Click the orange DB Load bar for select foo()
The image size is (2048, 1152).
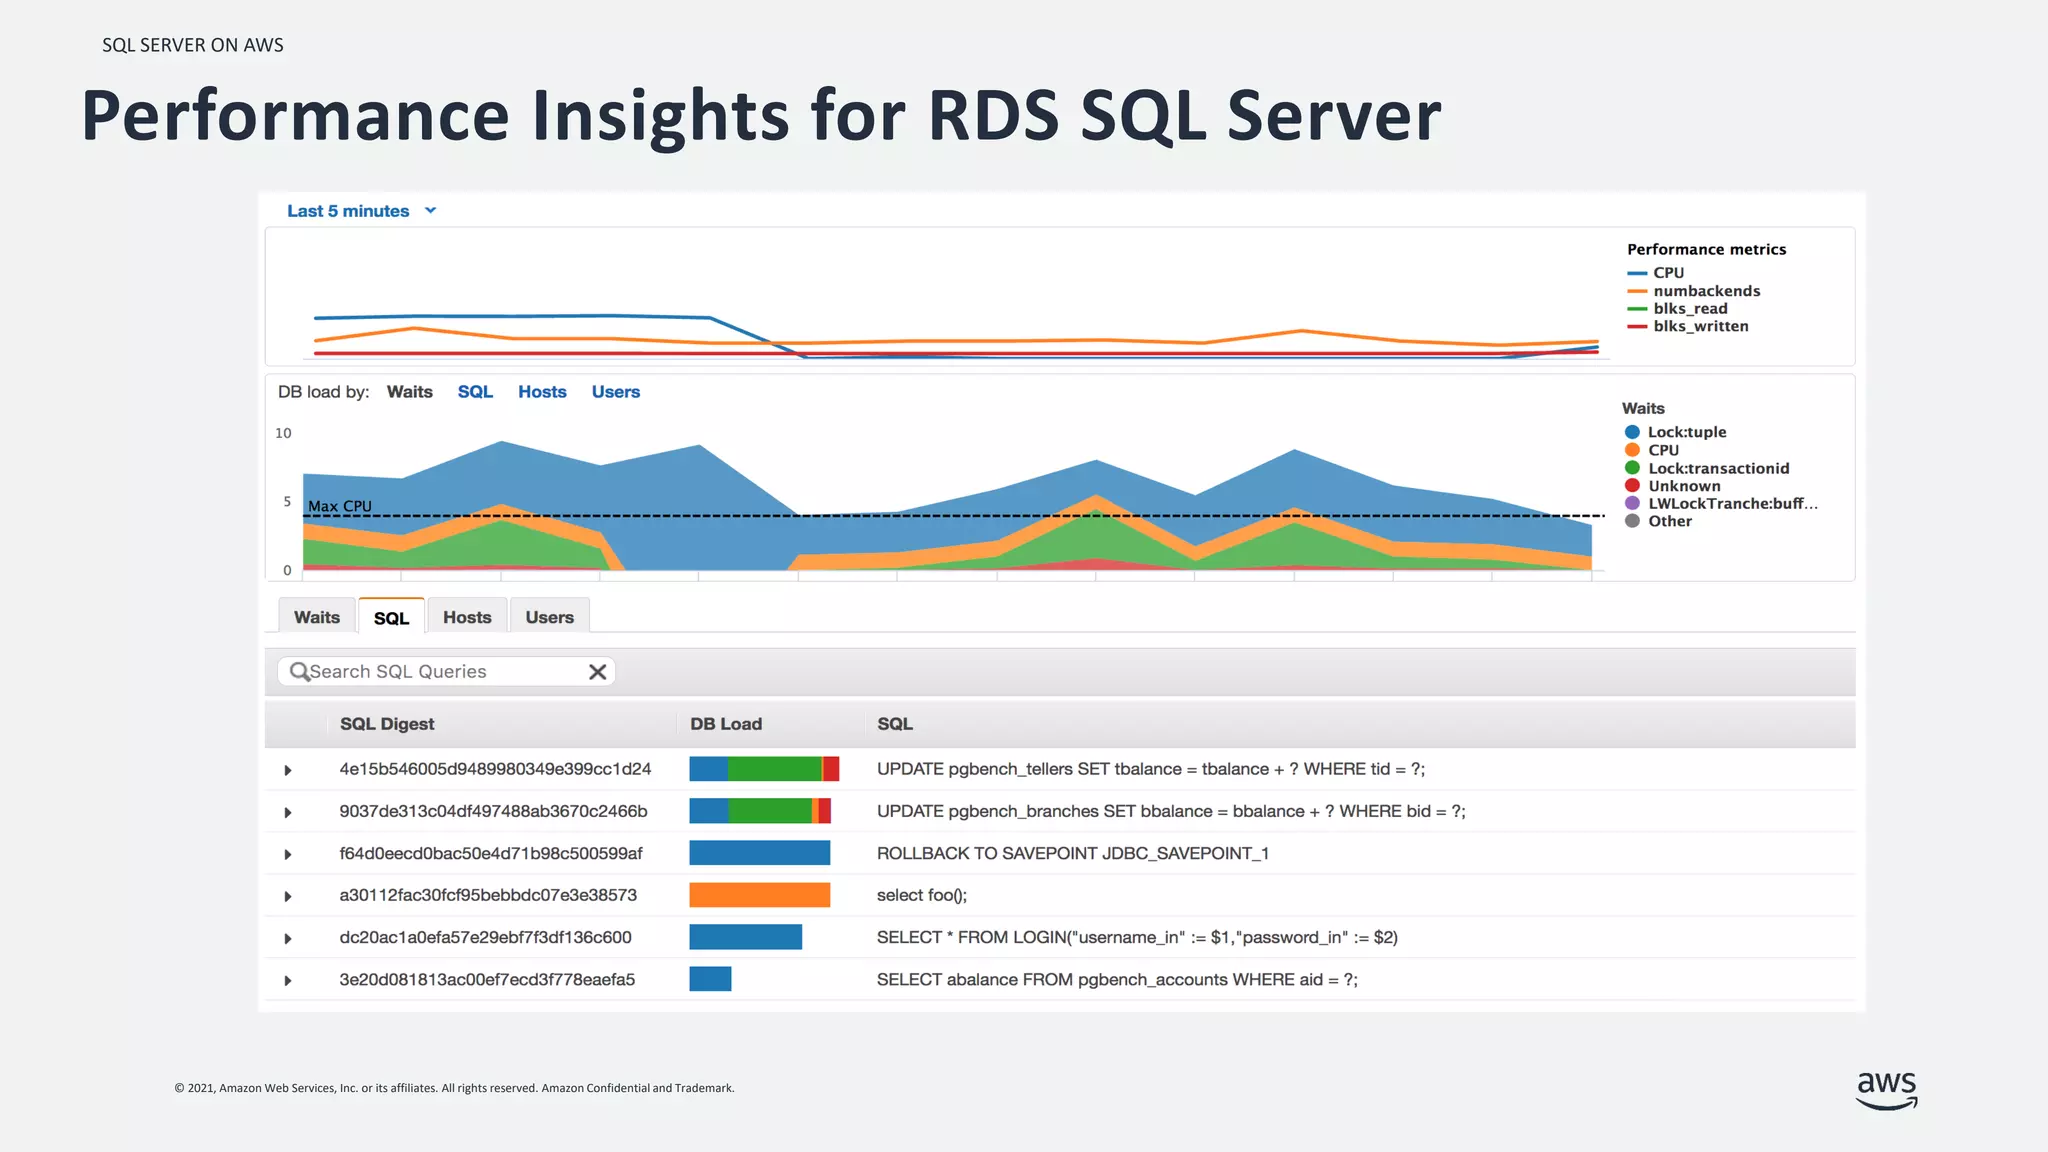760,895
